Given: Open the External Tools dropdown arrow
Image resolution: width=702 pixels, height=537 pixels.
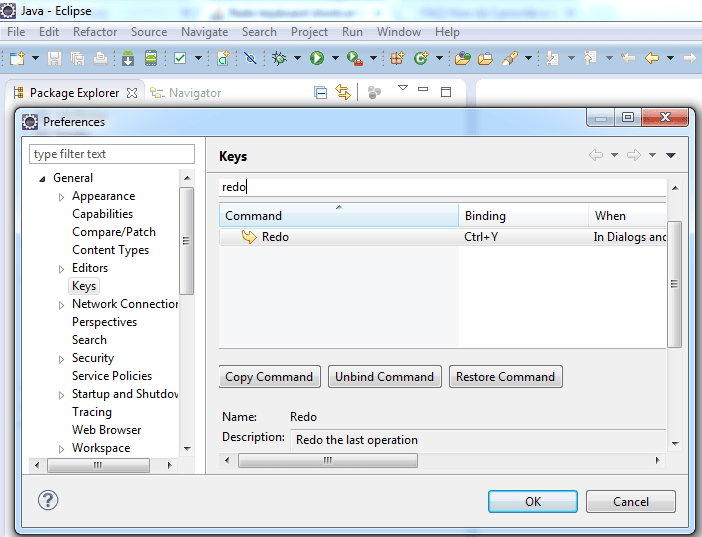Looking at the screenshot, I should point(373,58).
